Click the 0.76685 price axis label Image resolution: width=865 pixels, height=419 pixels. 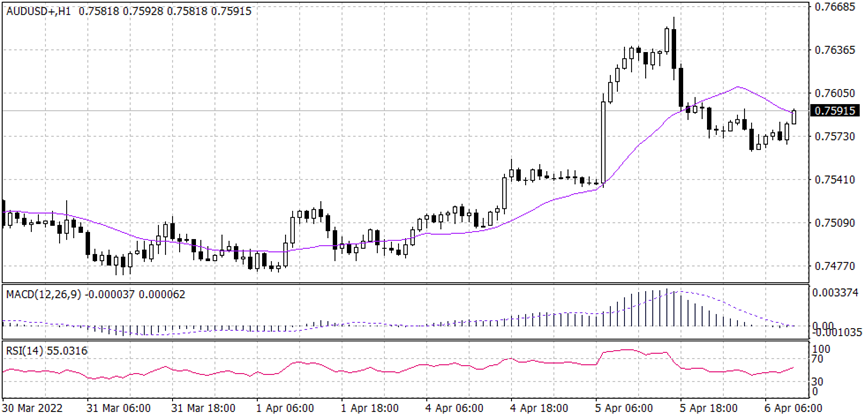[835, 7]
